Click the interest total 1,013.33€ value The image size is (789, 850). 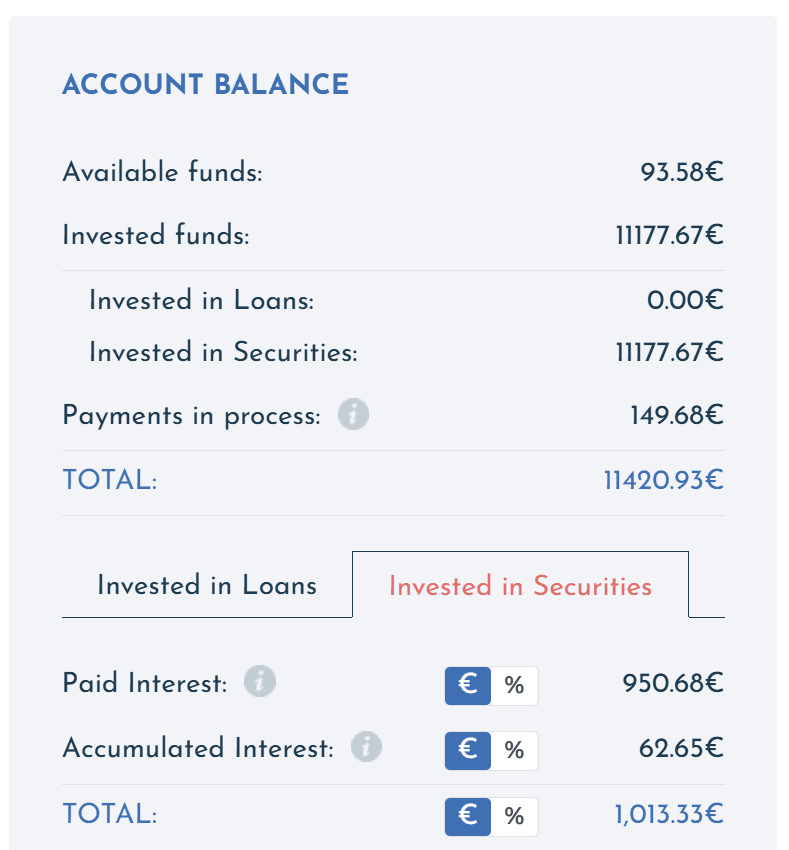pyautogui.click(x=669, y=815)
